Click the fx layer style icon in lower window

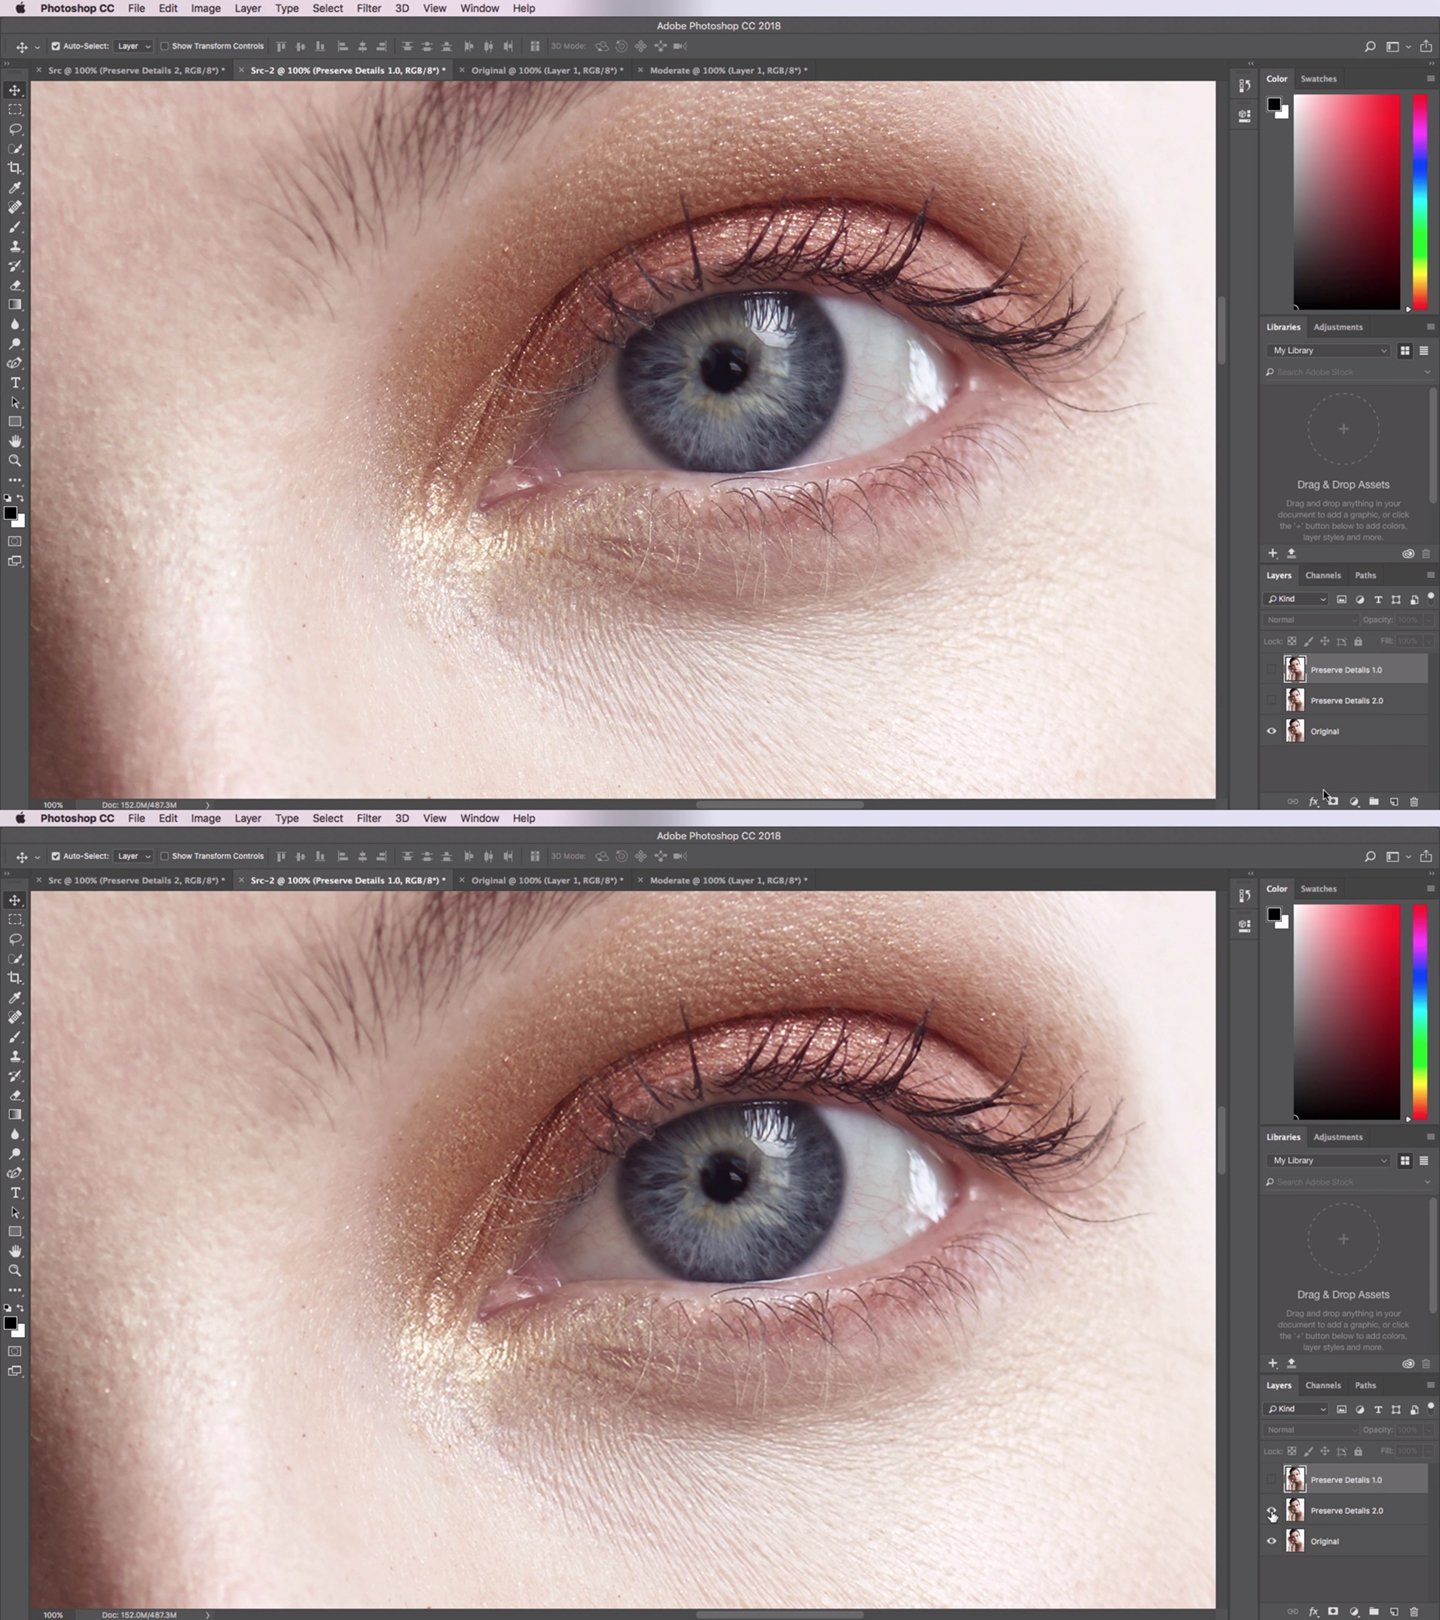(x=1313, y=1612)
